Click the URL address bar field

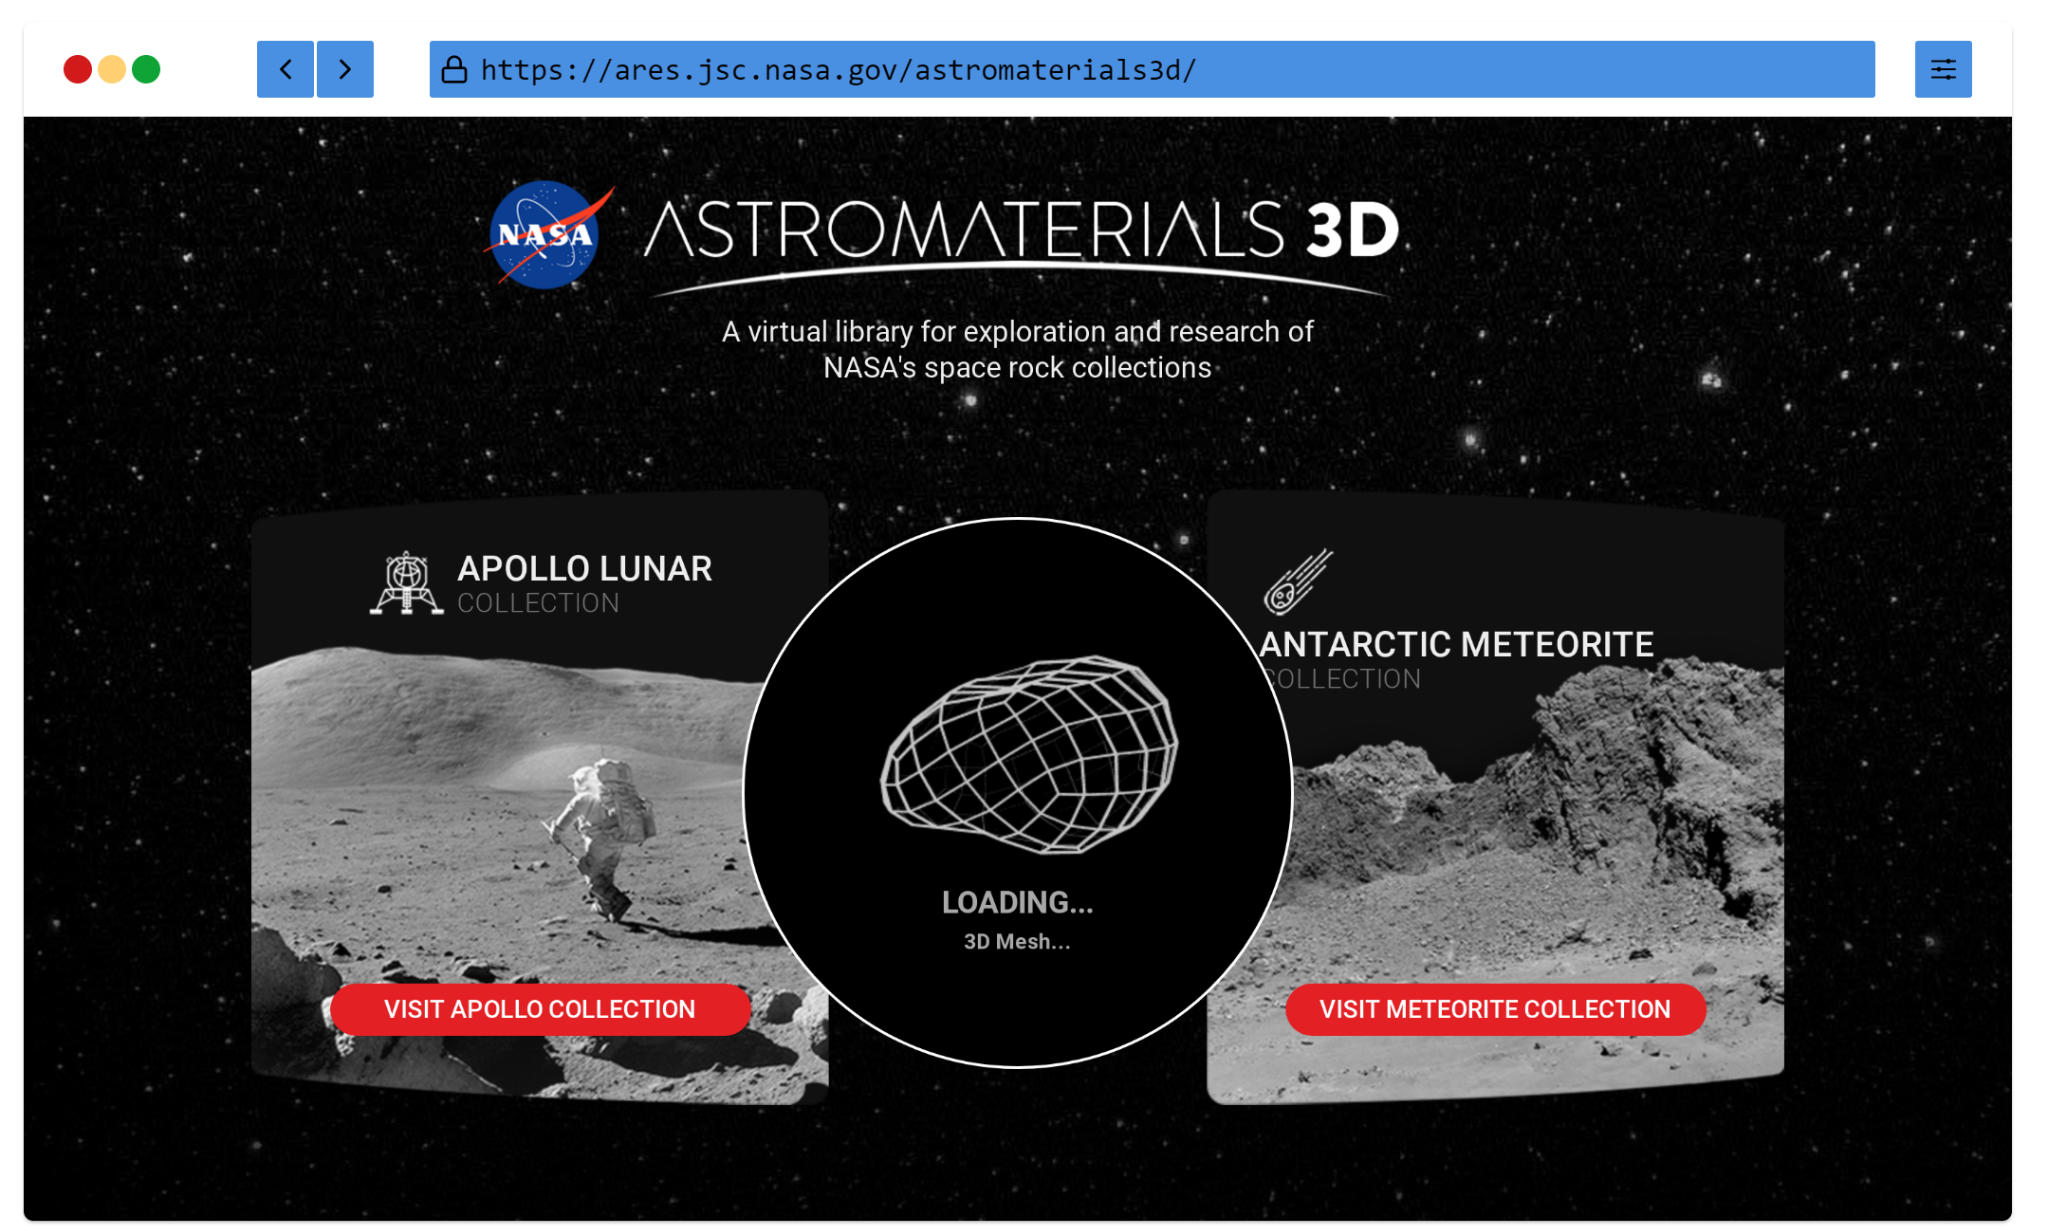click(1150, 69)
